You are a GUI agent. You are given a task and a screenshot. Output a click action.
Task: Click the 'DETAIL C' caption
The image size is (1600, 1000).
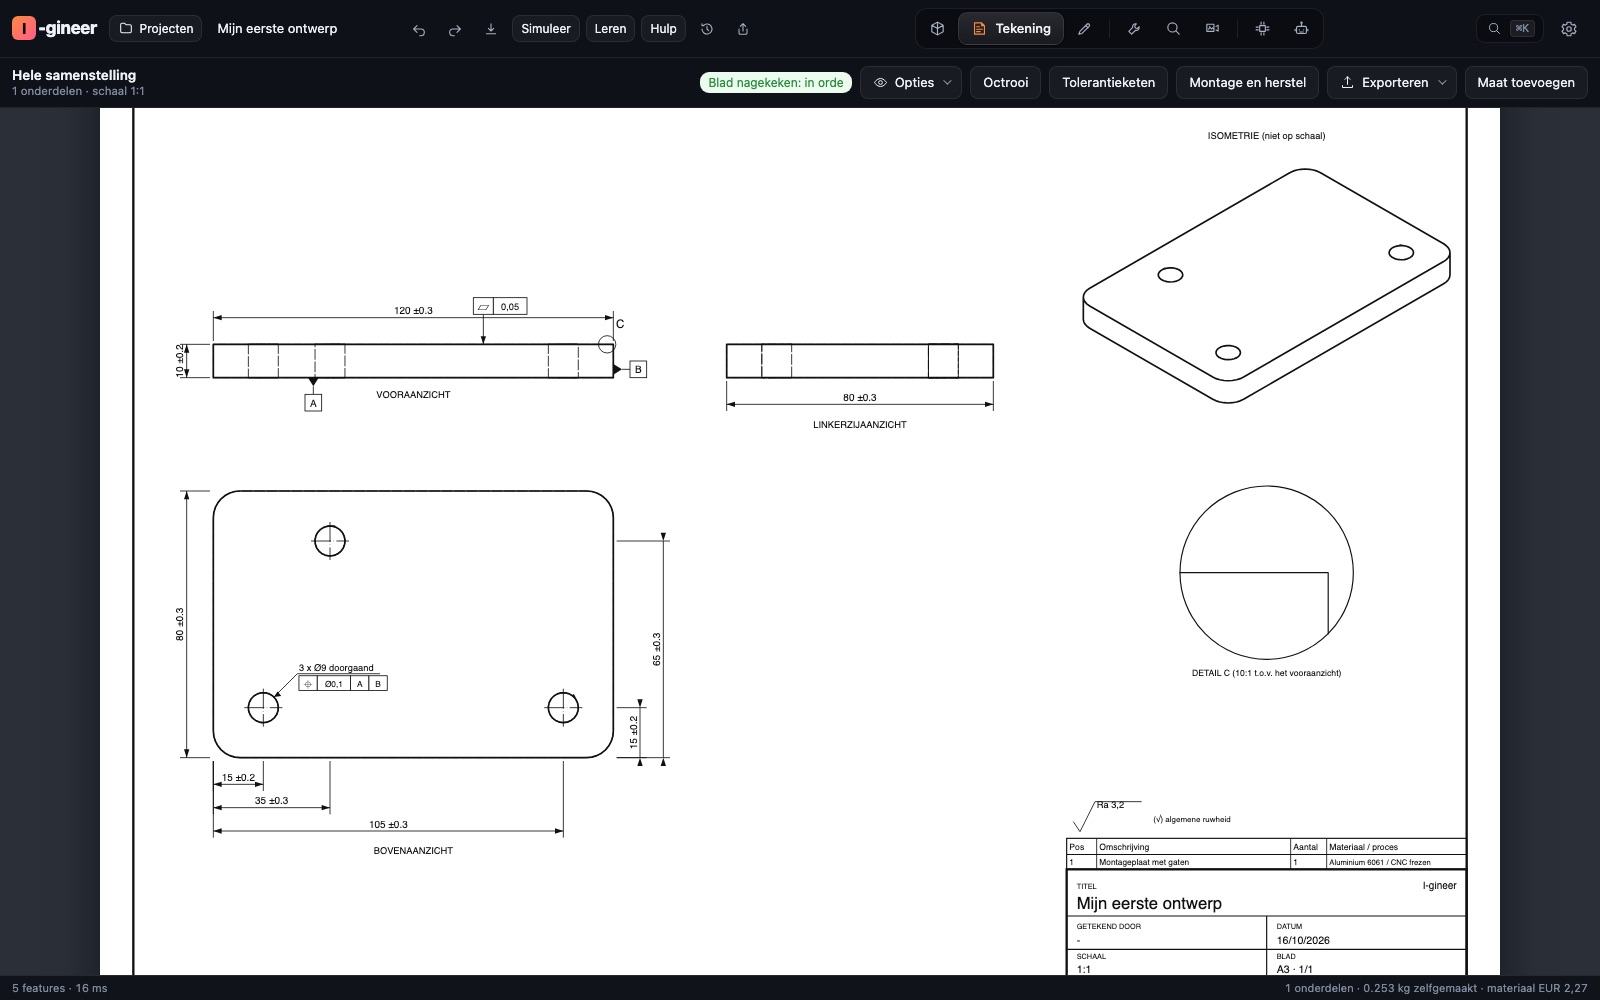[1266, 673]
